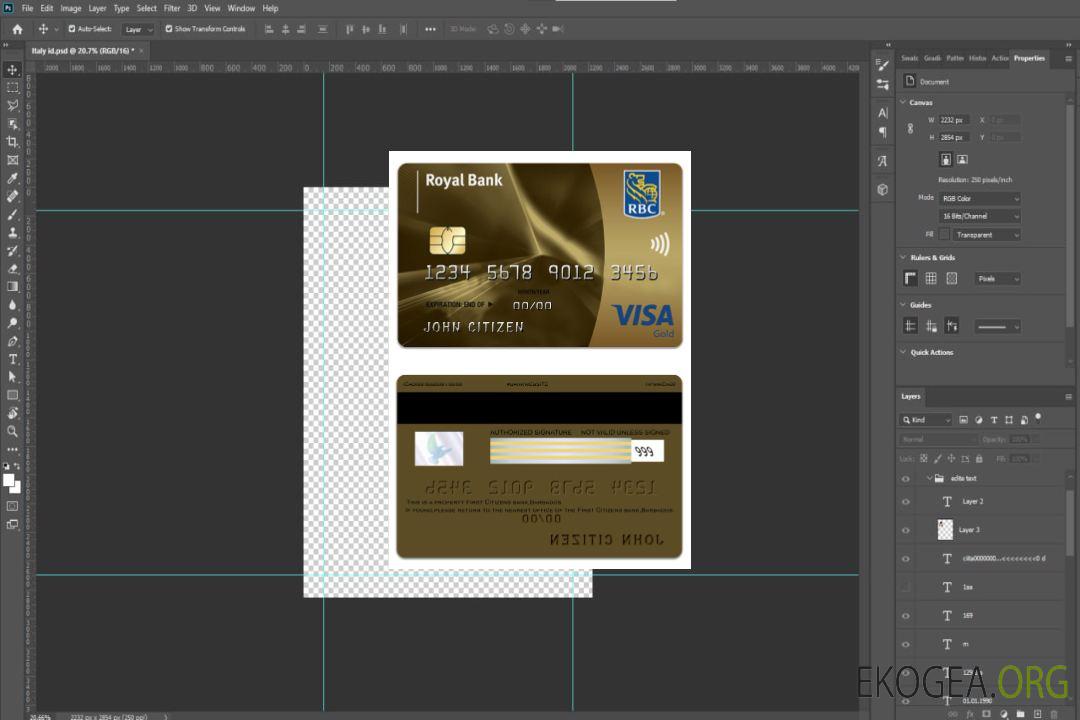
Task: Select the Lasso tool
Action: (x=12, y=105)
